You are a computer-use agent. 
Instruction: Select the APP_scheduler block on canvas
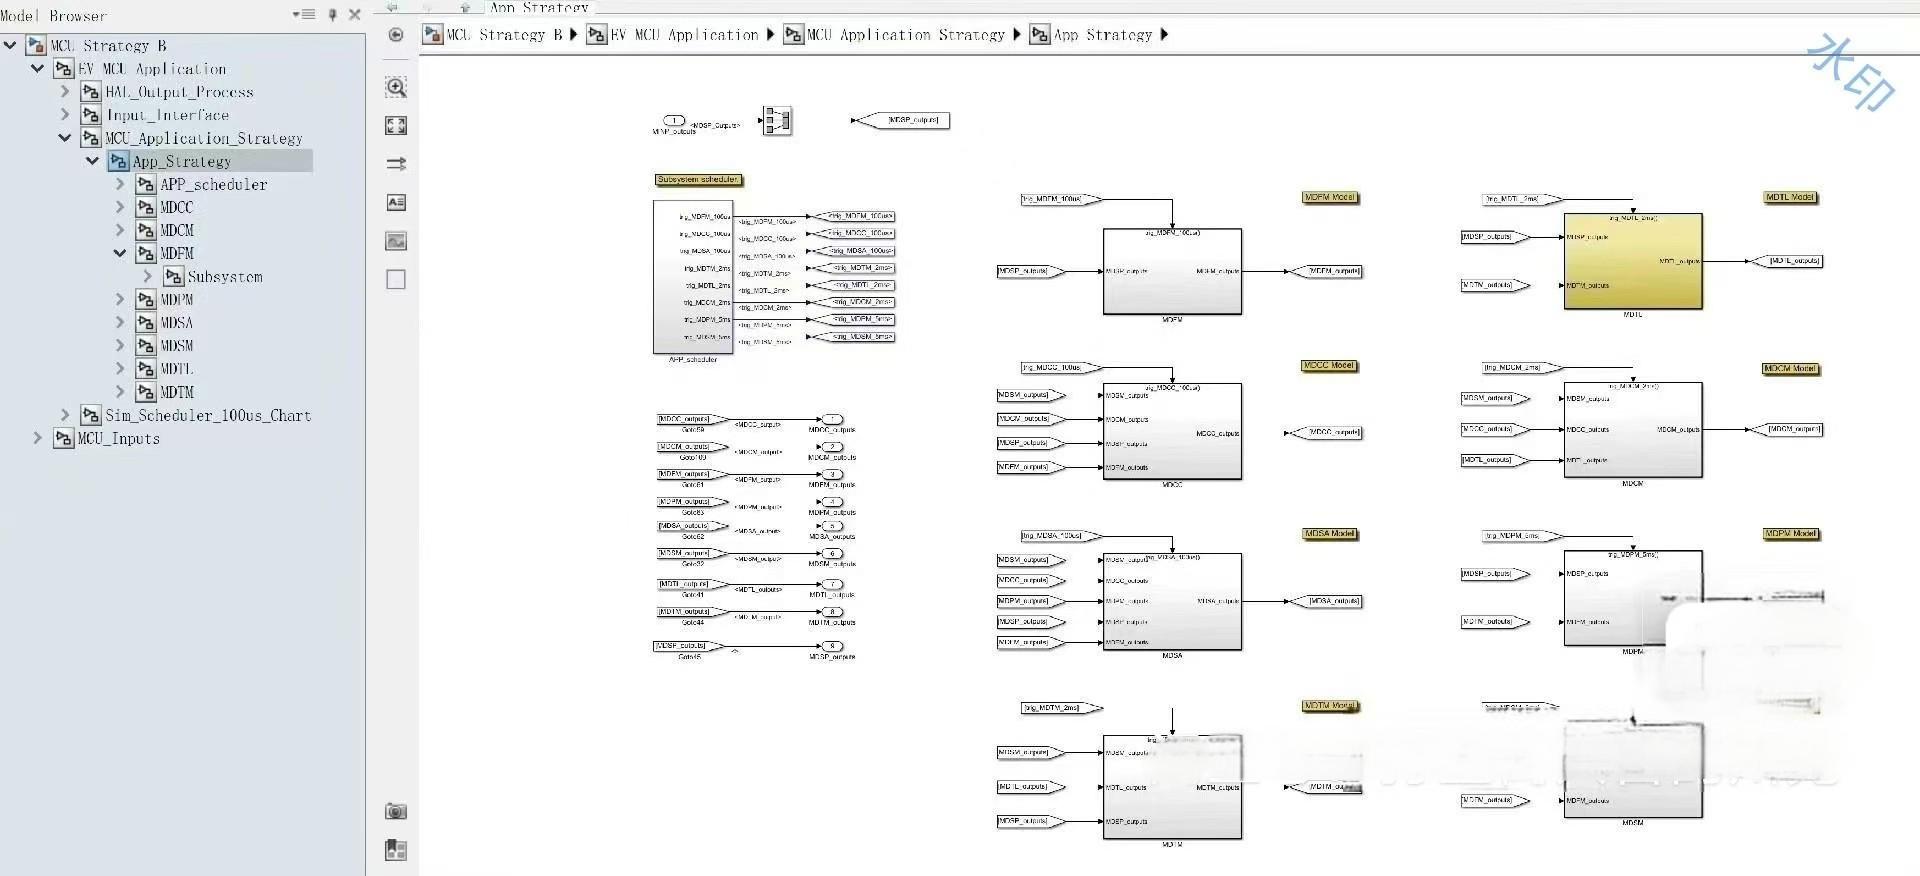coord(692,277)
